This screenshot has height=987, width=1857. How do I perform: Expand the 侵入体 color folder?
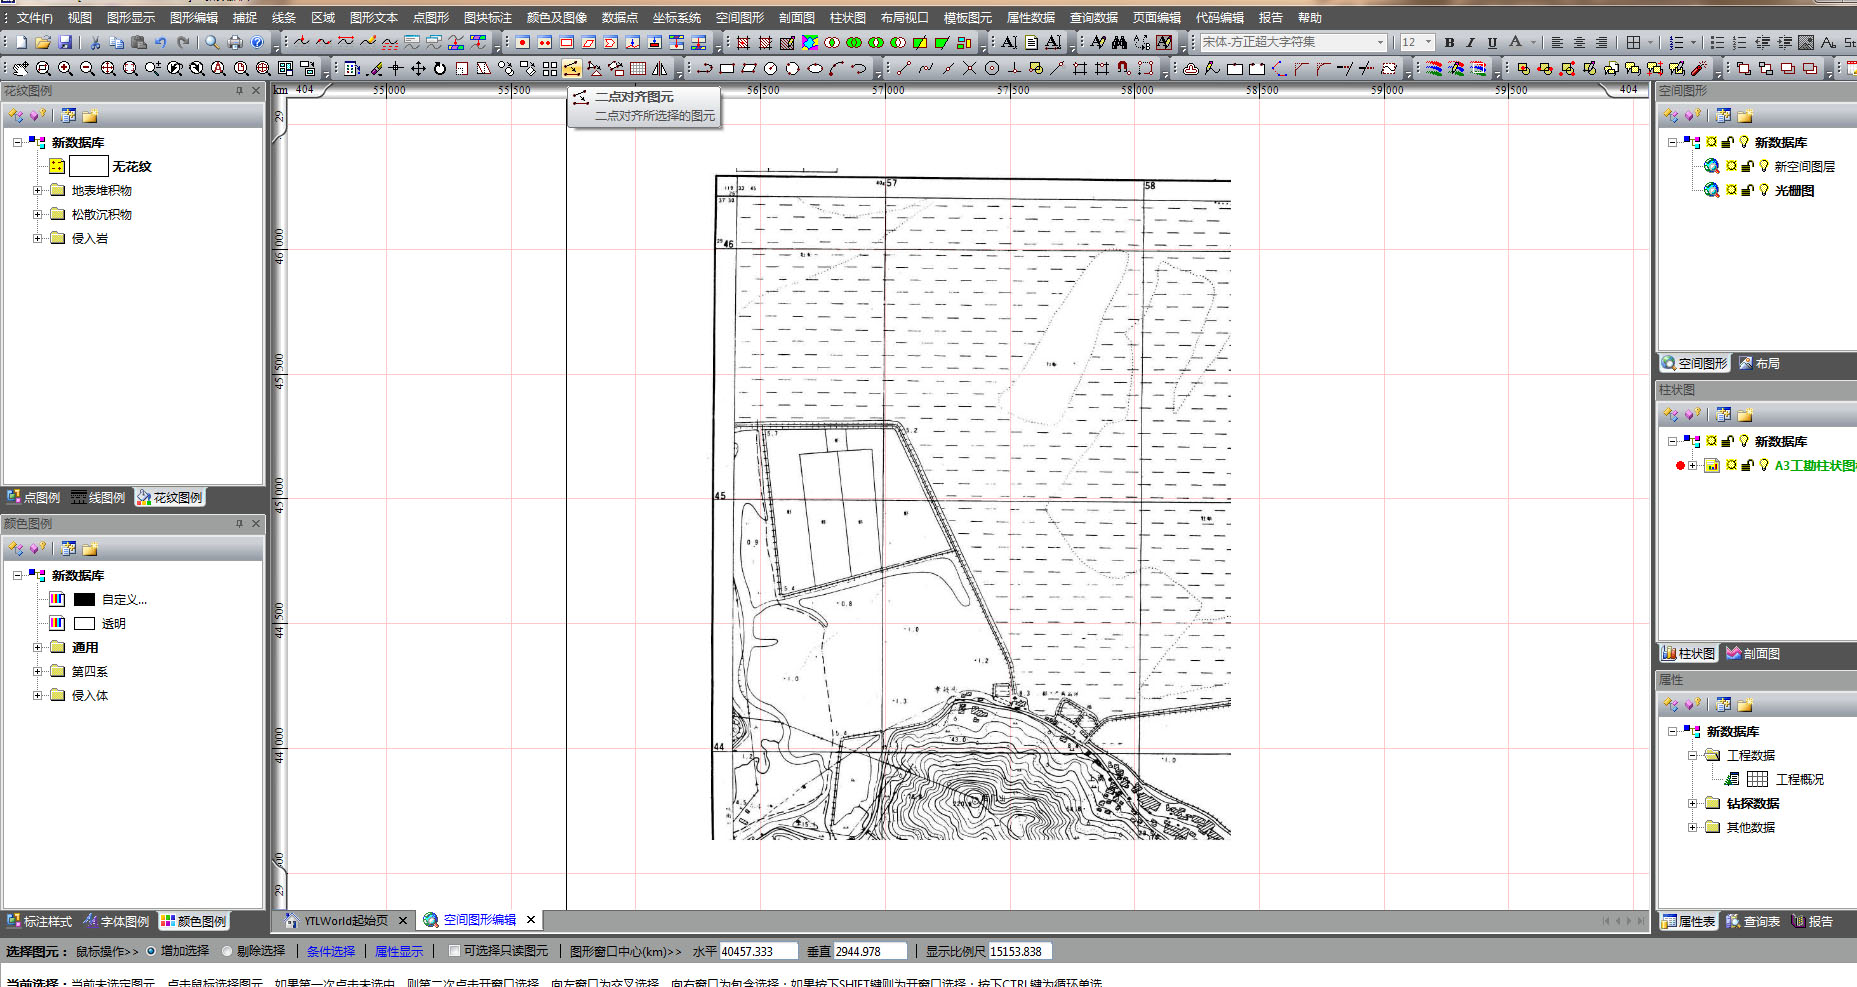(x=38, y=695)
